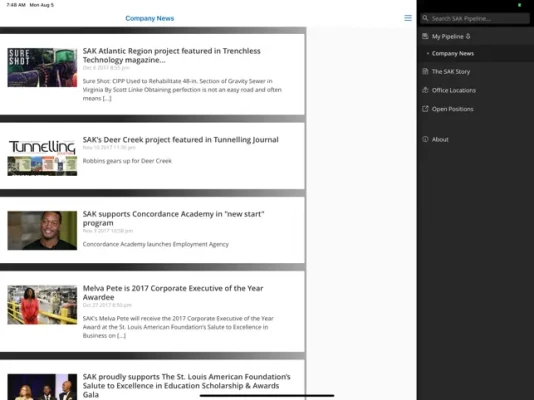Open the Melva Pete article thumbnail
Viewport: 534px width, 400px height.
[x=42, y=305]
